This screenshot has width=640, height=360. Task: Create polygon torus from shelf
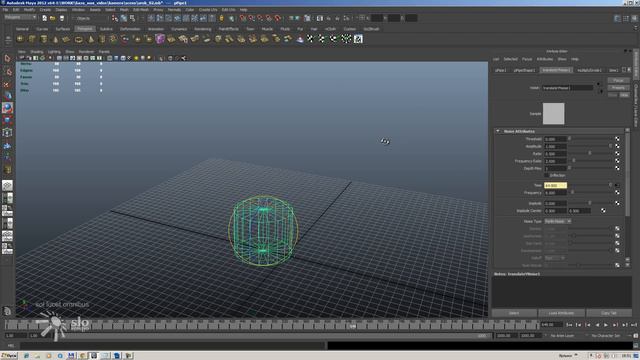78,39
